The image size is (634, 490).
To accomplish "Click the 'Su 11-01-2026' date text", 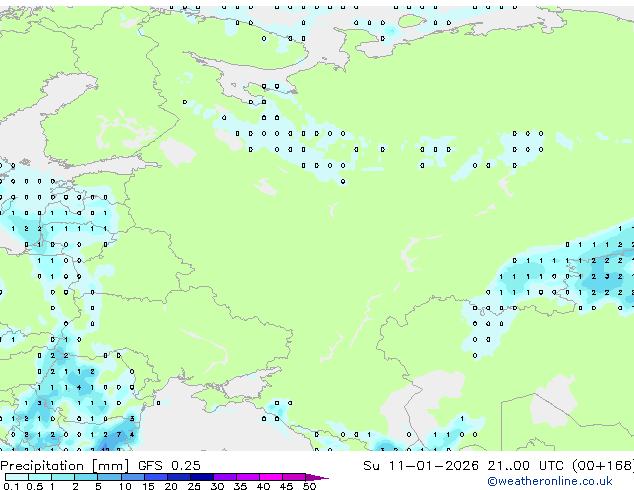I will coord(421,466).
